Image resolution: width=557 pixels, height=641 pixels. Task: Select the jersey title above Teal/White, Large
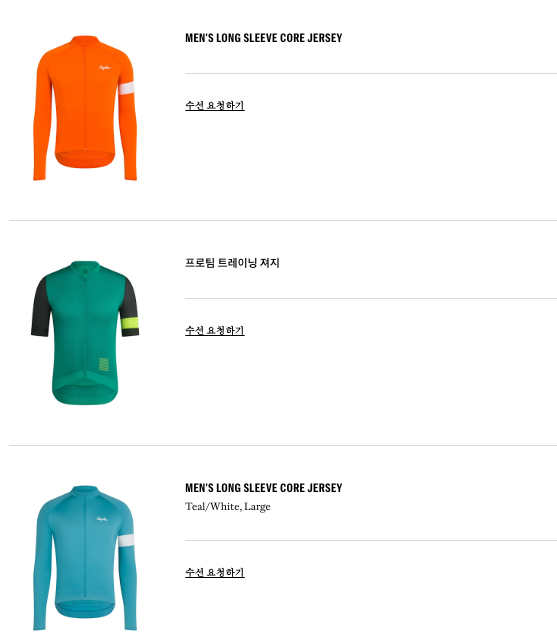pos(264,488)
